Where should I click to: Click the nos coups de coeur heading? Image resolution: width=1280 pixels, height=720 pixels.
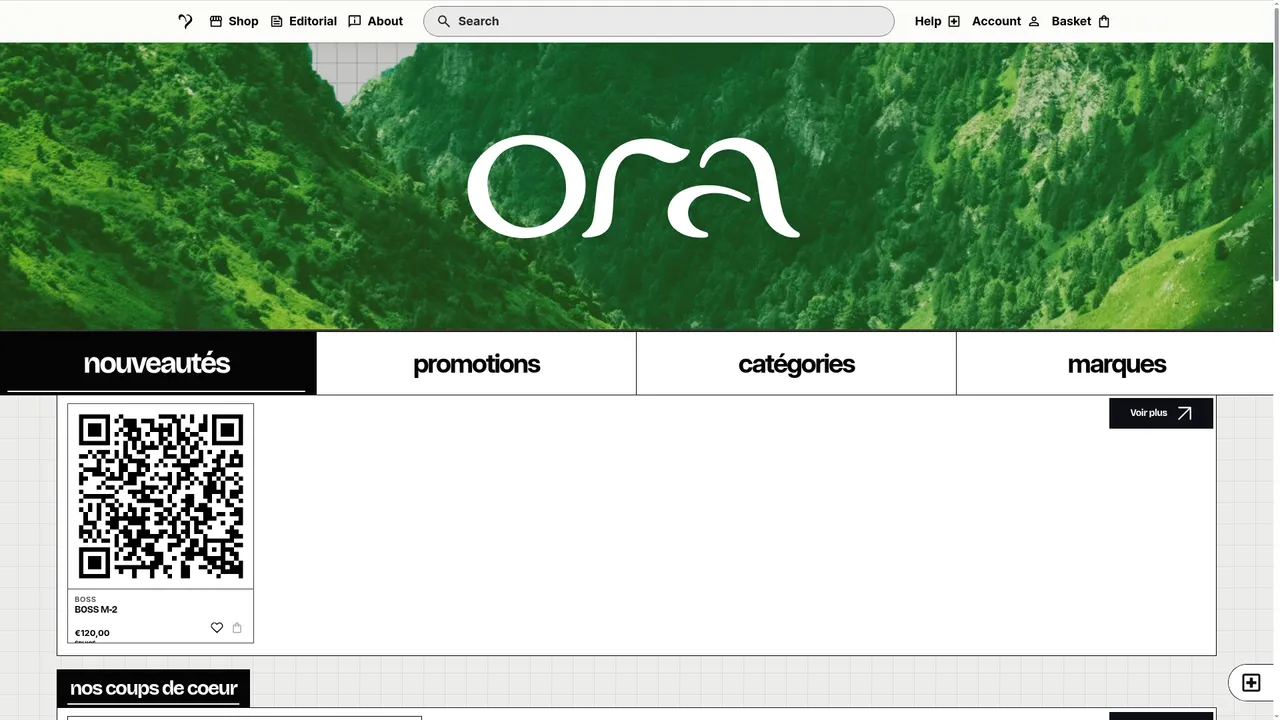click(153, 688)
